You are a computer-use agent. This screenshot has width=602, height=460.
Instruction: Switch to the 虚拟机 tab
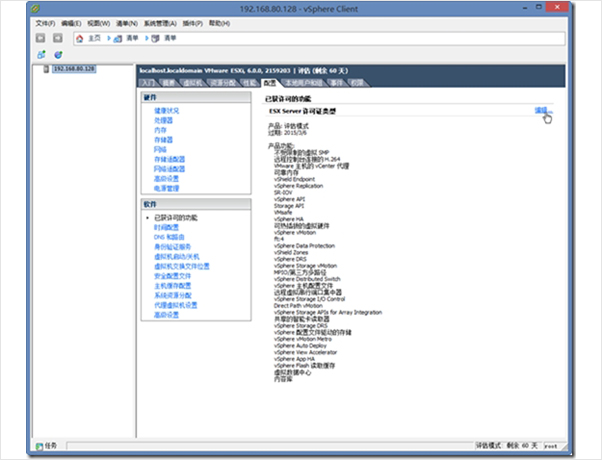point(193,83)
